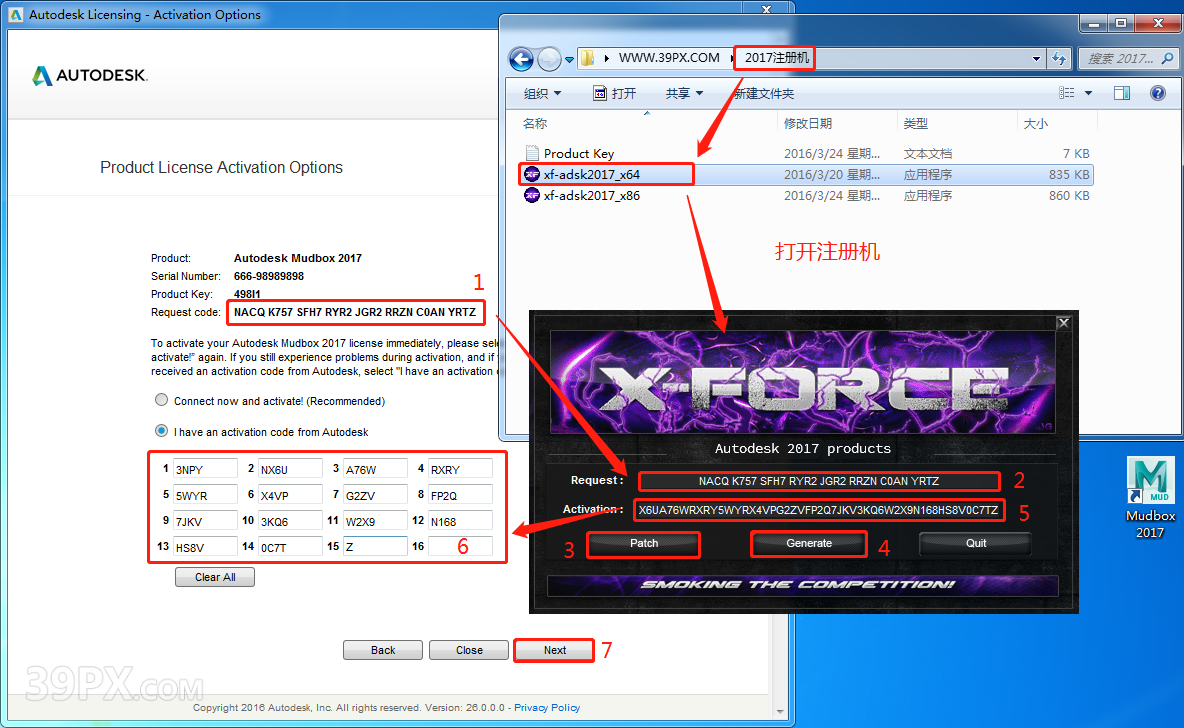The height and width of the screenshot is (728, 1184).
Task: Click the 打开 toolbar button
Action: pos(614,93)
